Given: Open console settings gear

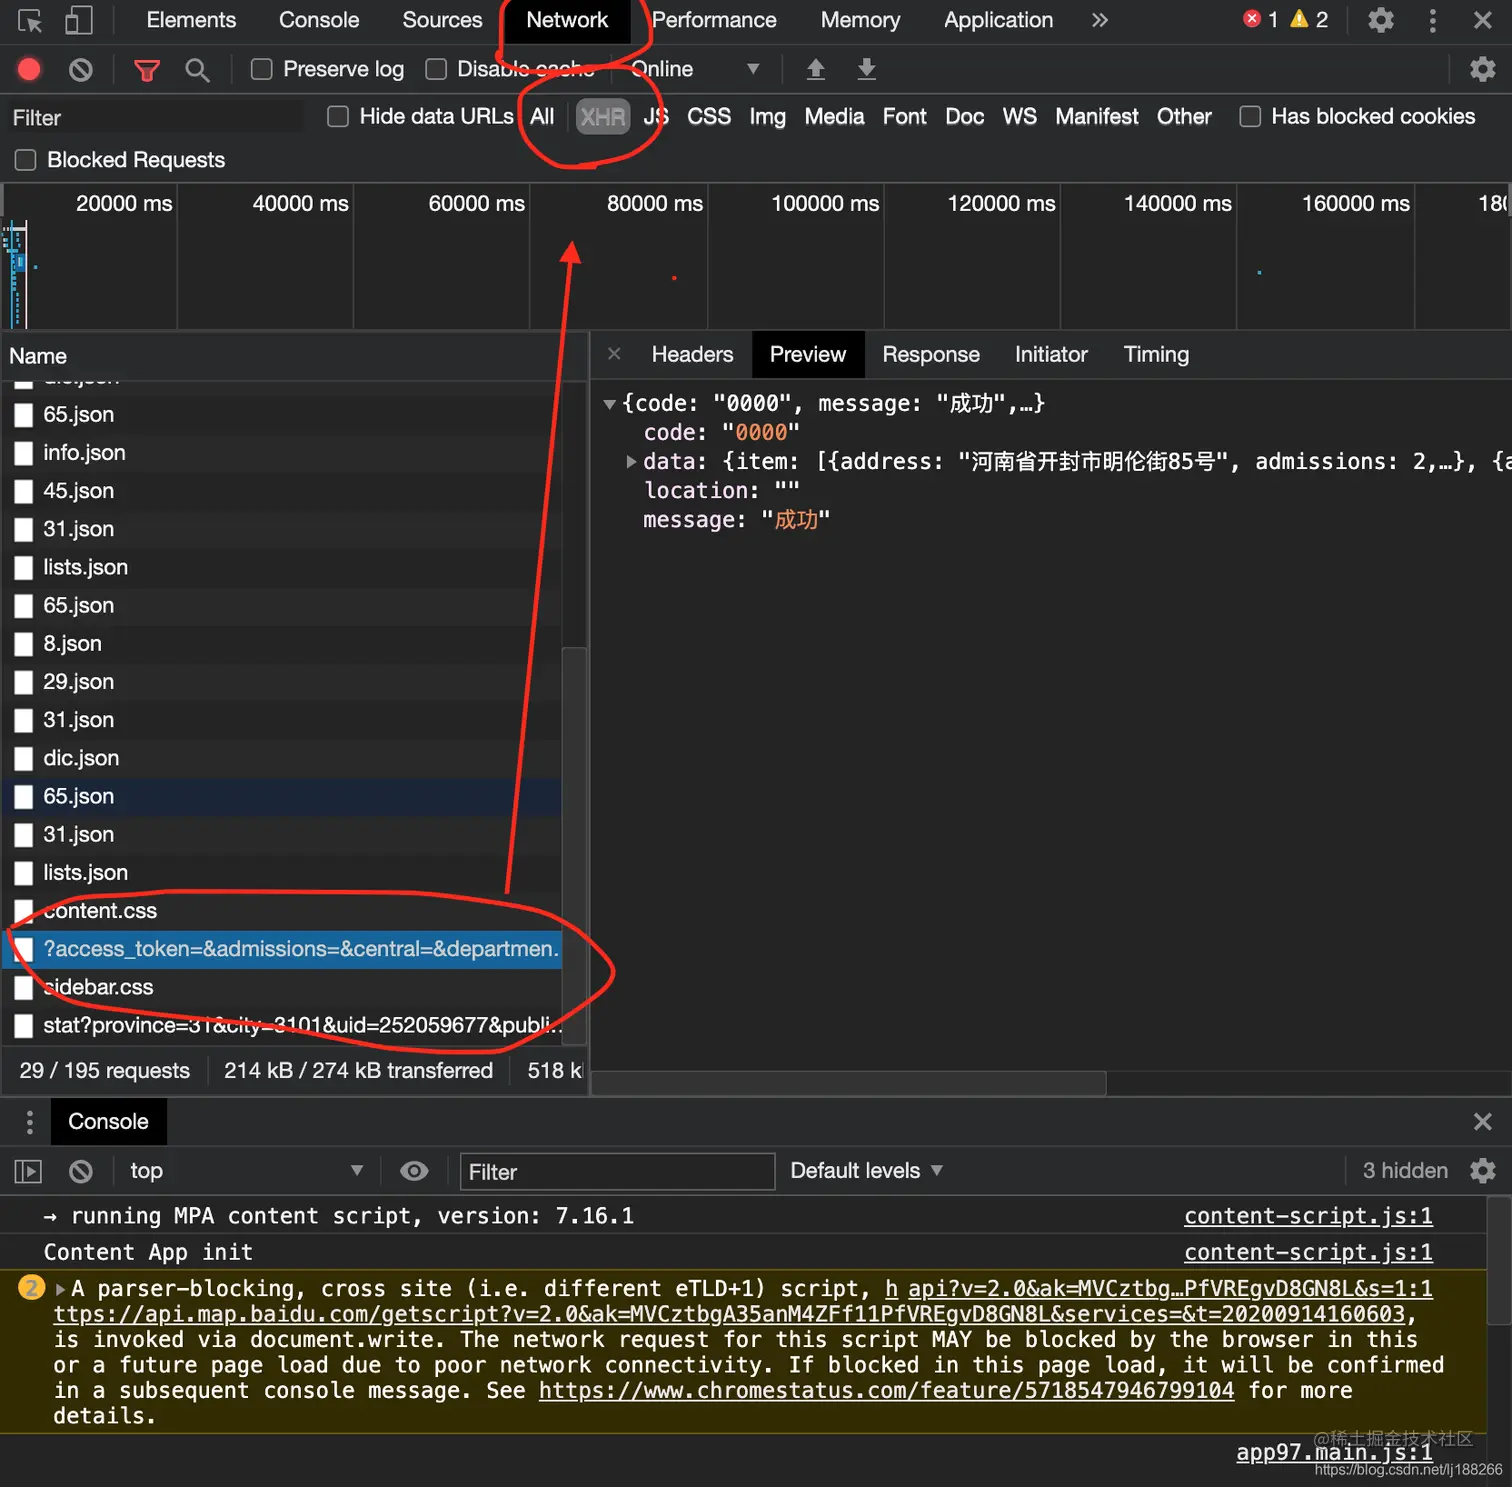Looking at the screenshot, I should pos(1483,1171).
